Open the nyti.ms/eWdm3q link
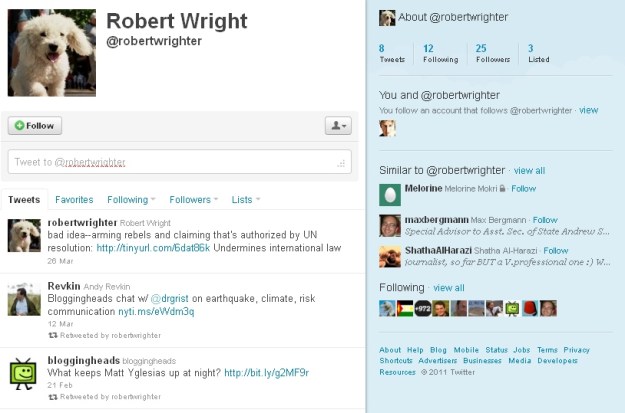 click(x=156, y=311)
